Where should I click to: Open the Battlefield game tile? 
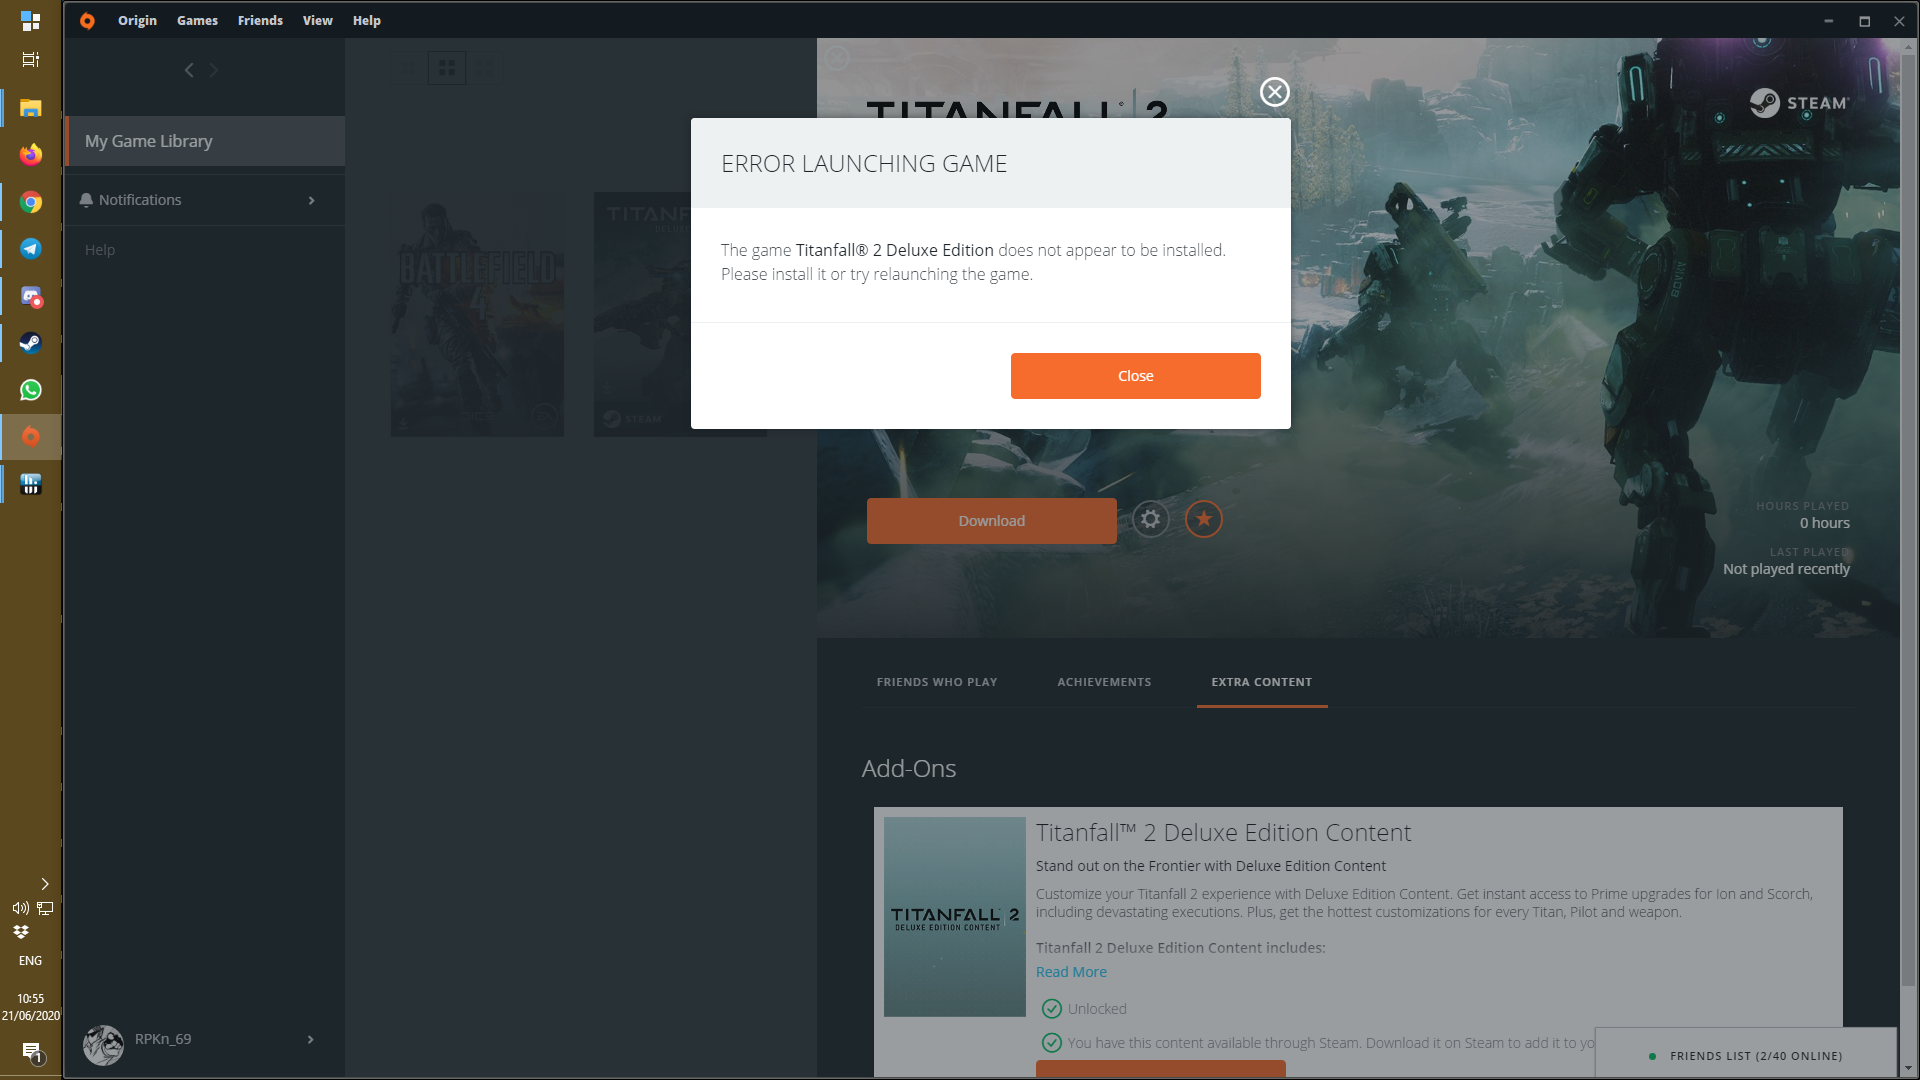[x=477, y=314]
